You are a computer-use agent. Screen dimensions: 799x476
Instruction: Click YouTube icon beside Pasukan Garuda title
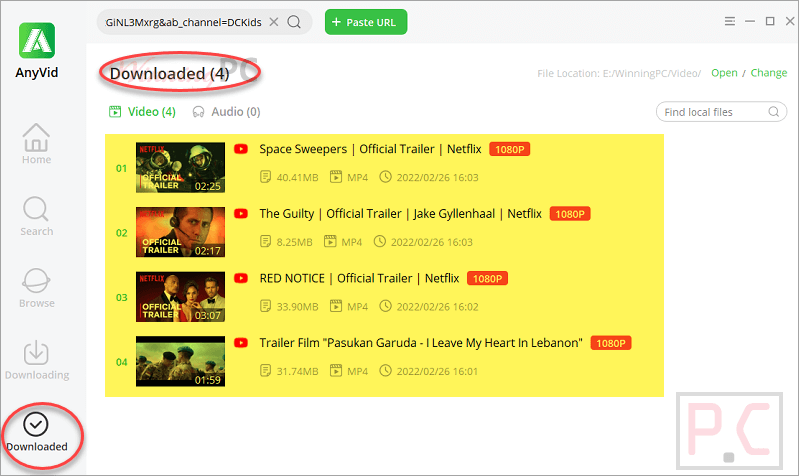coord(241,343)
